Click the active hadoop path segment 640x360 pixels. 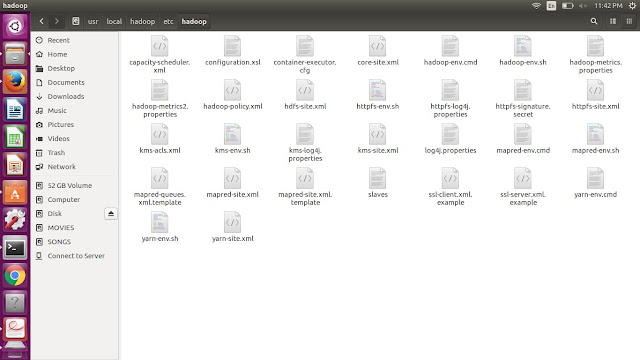tap(194, 21)
